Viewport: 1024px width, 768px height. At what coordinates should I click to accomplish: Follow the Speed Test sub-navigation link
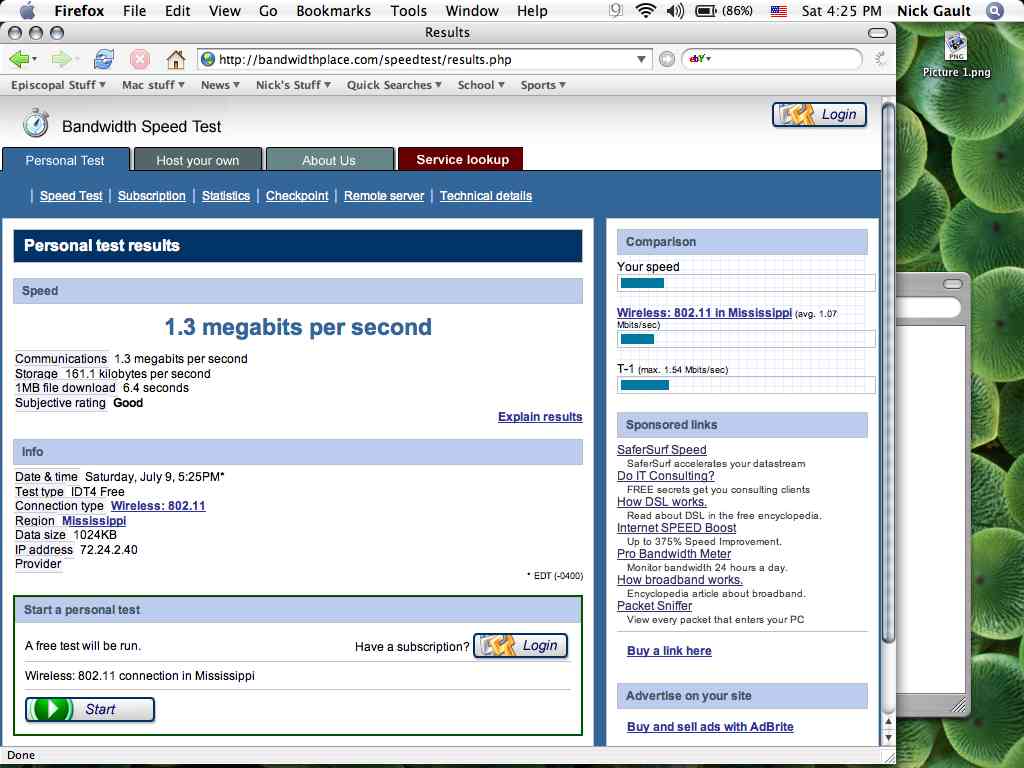(x=71, y=196)
